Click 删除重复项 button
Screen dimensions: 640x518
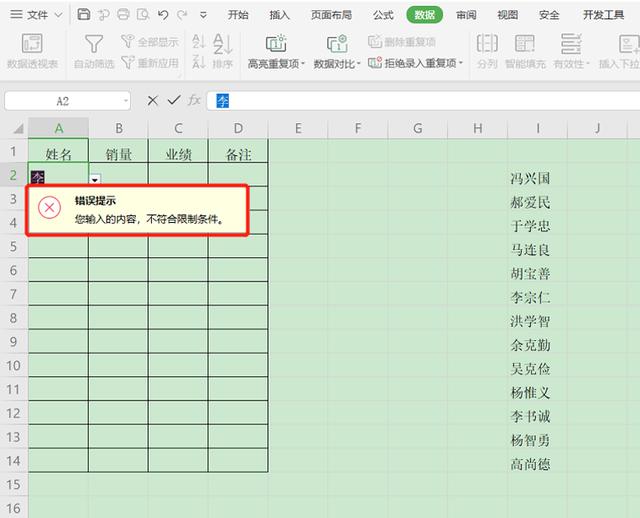point(402,42)
